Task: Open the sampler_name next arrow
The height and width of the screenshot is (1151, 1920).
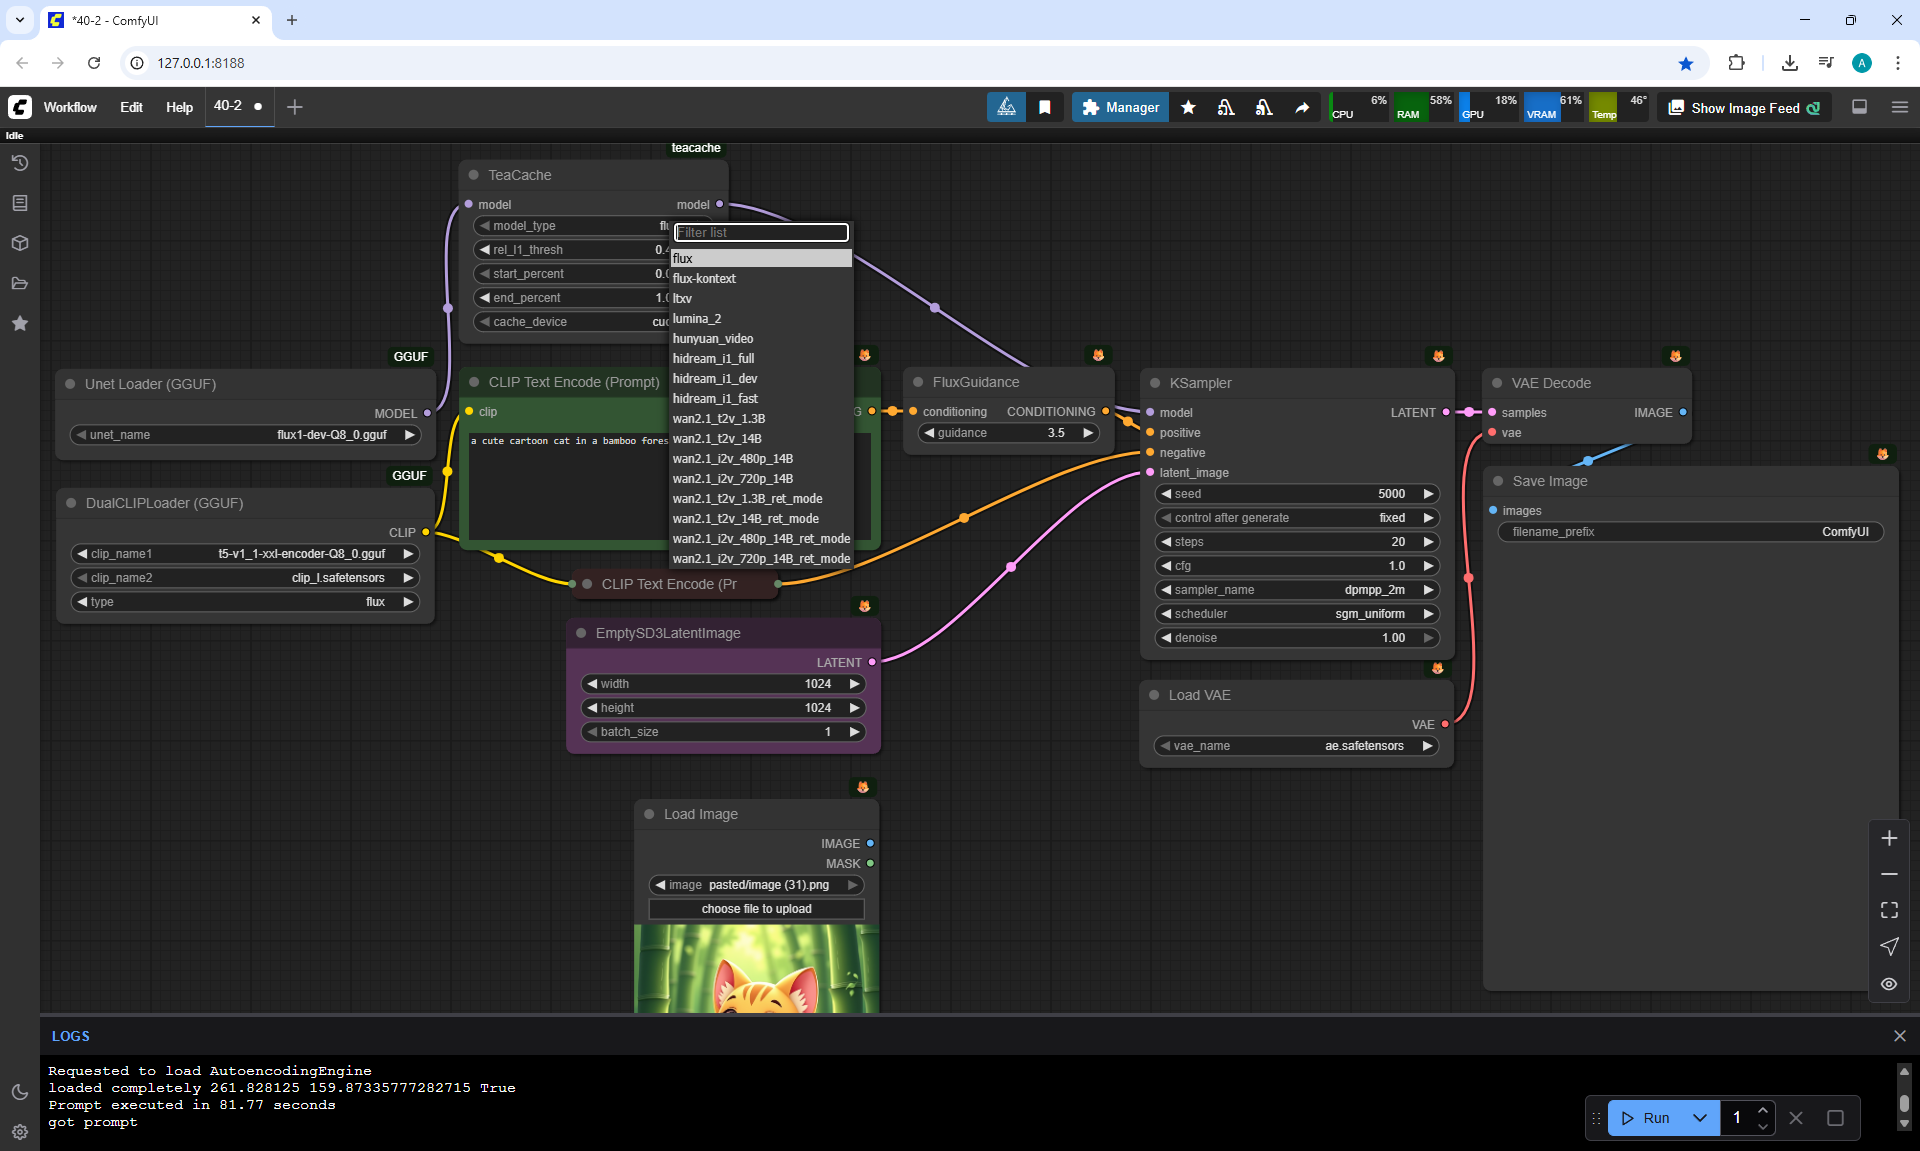Action: [1428, 590]
